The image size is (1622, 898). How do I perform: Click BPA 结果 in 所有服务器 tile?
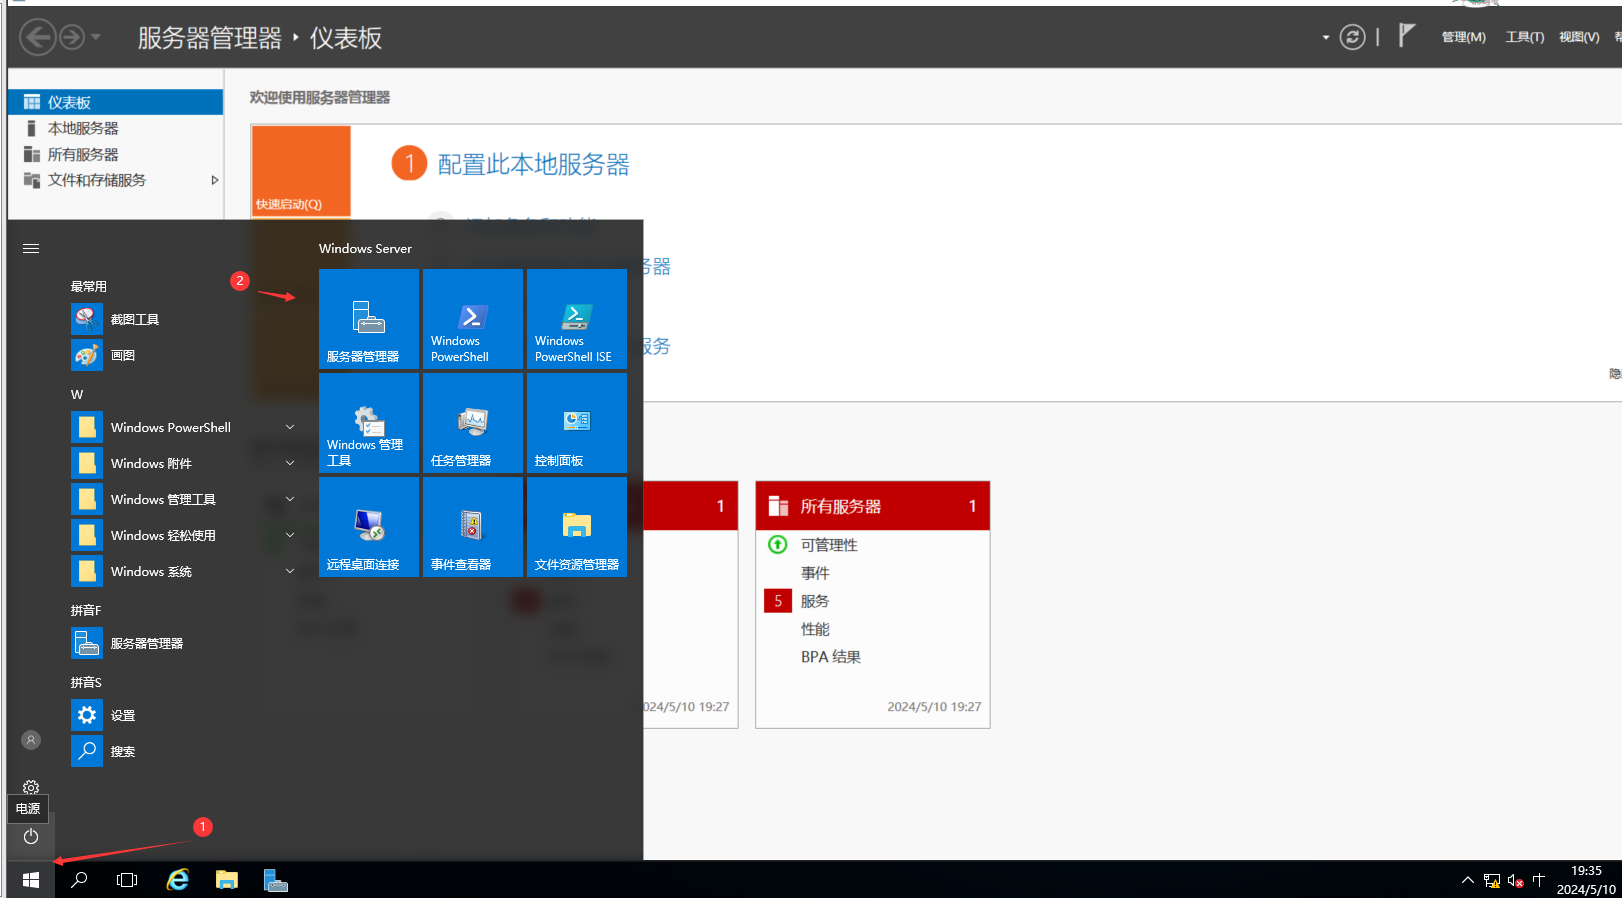(x=831, y=657)
